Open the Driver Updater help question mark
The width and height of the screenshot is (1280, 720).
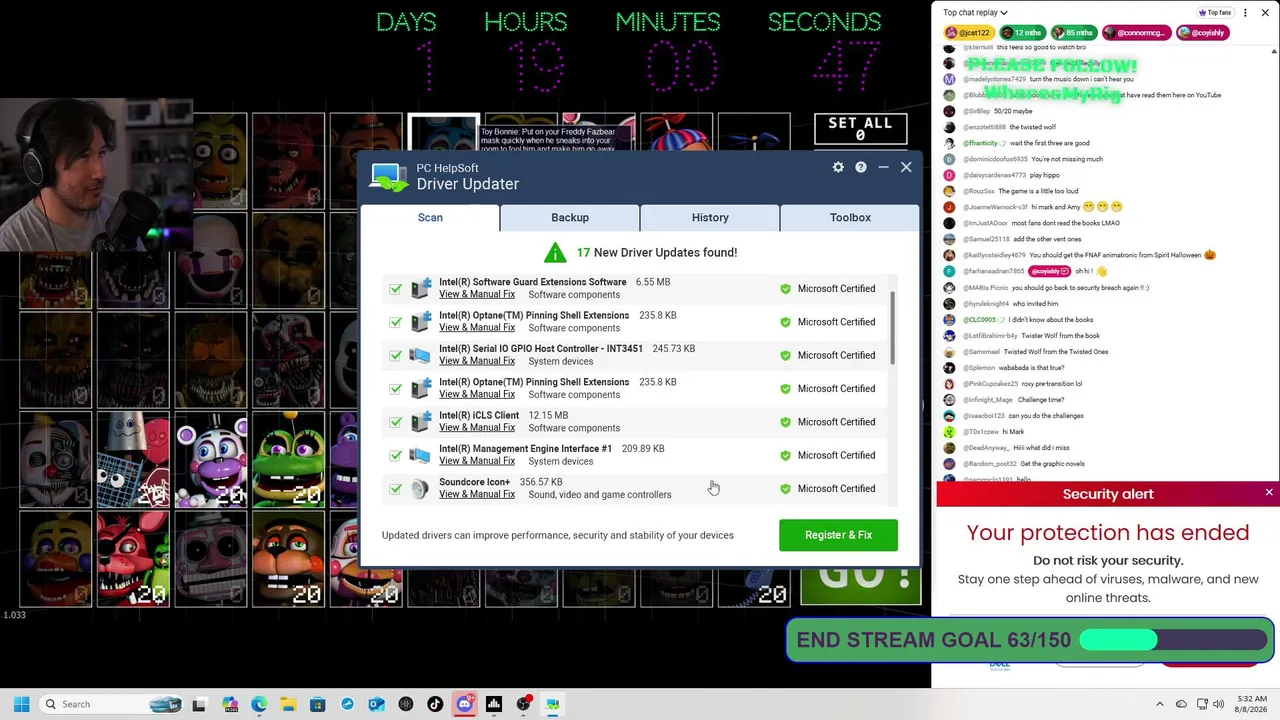click(861, 167)
